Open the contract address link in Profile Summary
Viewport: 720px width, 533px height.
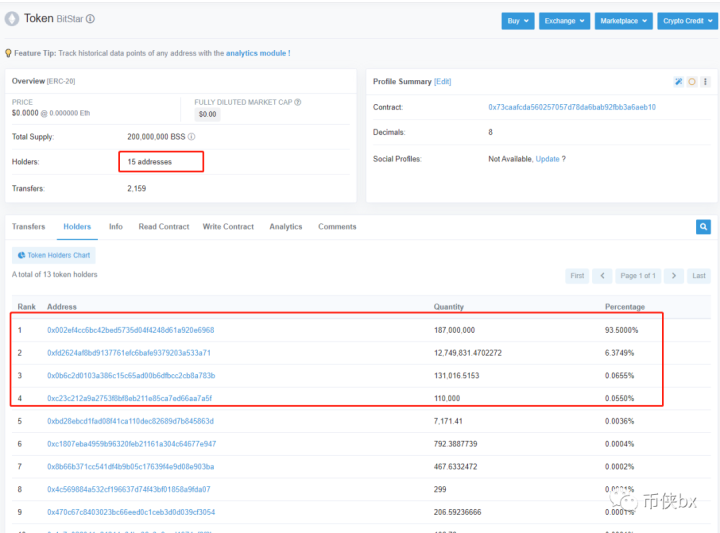[x=571, y=107]
